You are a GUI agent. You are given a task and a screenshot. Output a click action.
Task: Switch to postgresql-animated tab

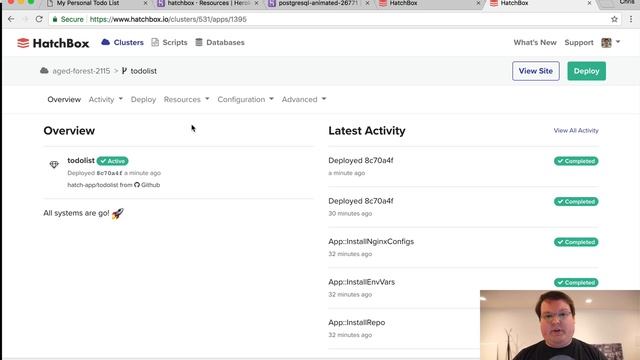(x=318, y=3)
